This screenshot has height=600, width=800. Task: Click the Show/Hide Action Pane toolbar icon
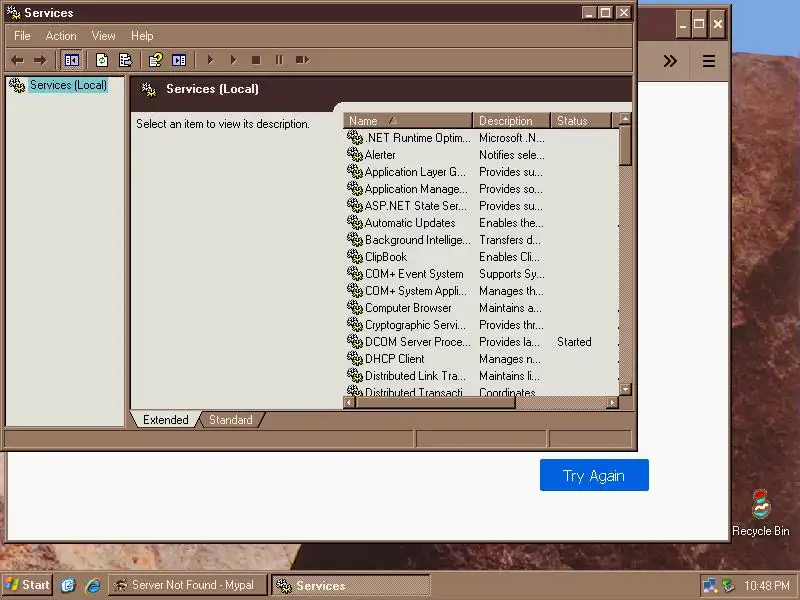pos(179,60)
